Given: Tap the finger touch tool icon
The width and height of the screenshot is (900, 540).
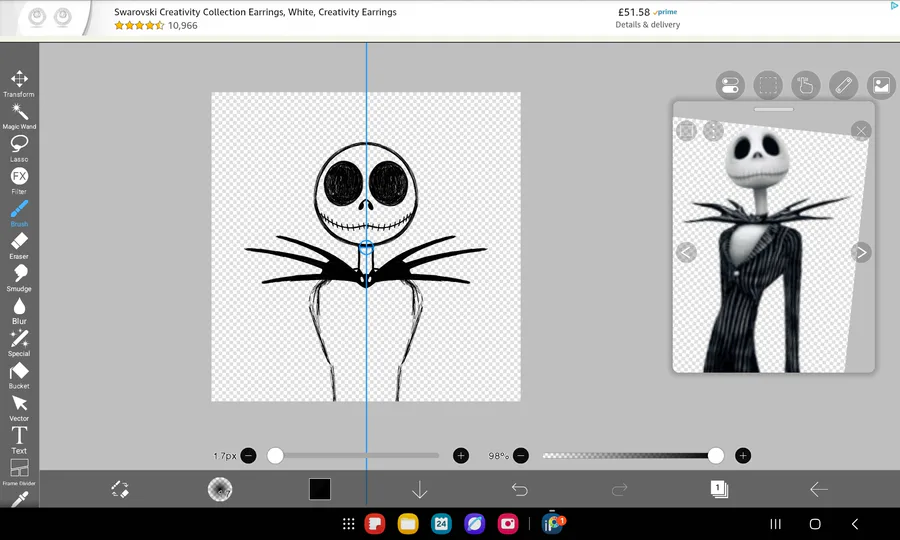Looking at the screenshot, I should [x=806, y=86].
